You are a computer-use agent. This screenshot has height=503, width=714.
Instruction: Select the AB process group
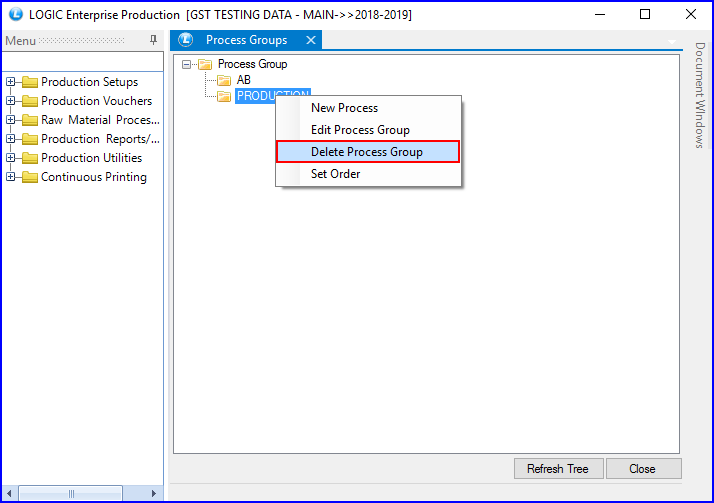click(x=244, y=80)
